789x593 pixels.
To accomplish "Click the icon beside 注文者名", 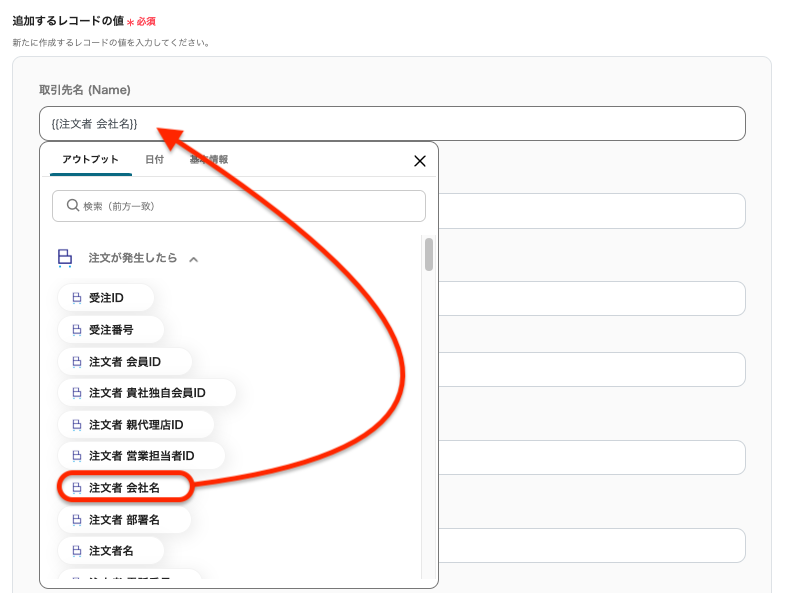I will 76,551.
